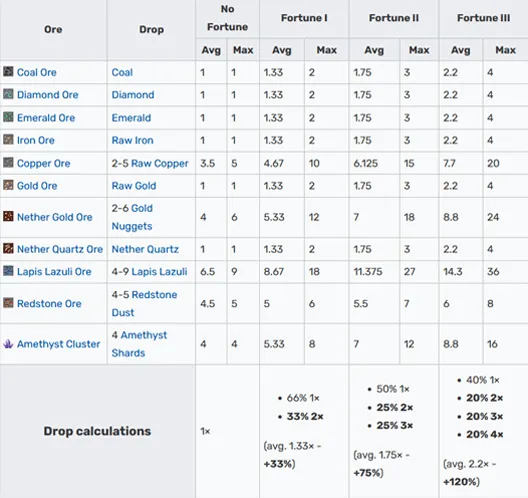
Task: Click the Lapis Lazuli Ore block icon
Action: click(x=8, y=271)
